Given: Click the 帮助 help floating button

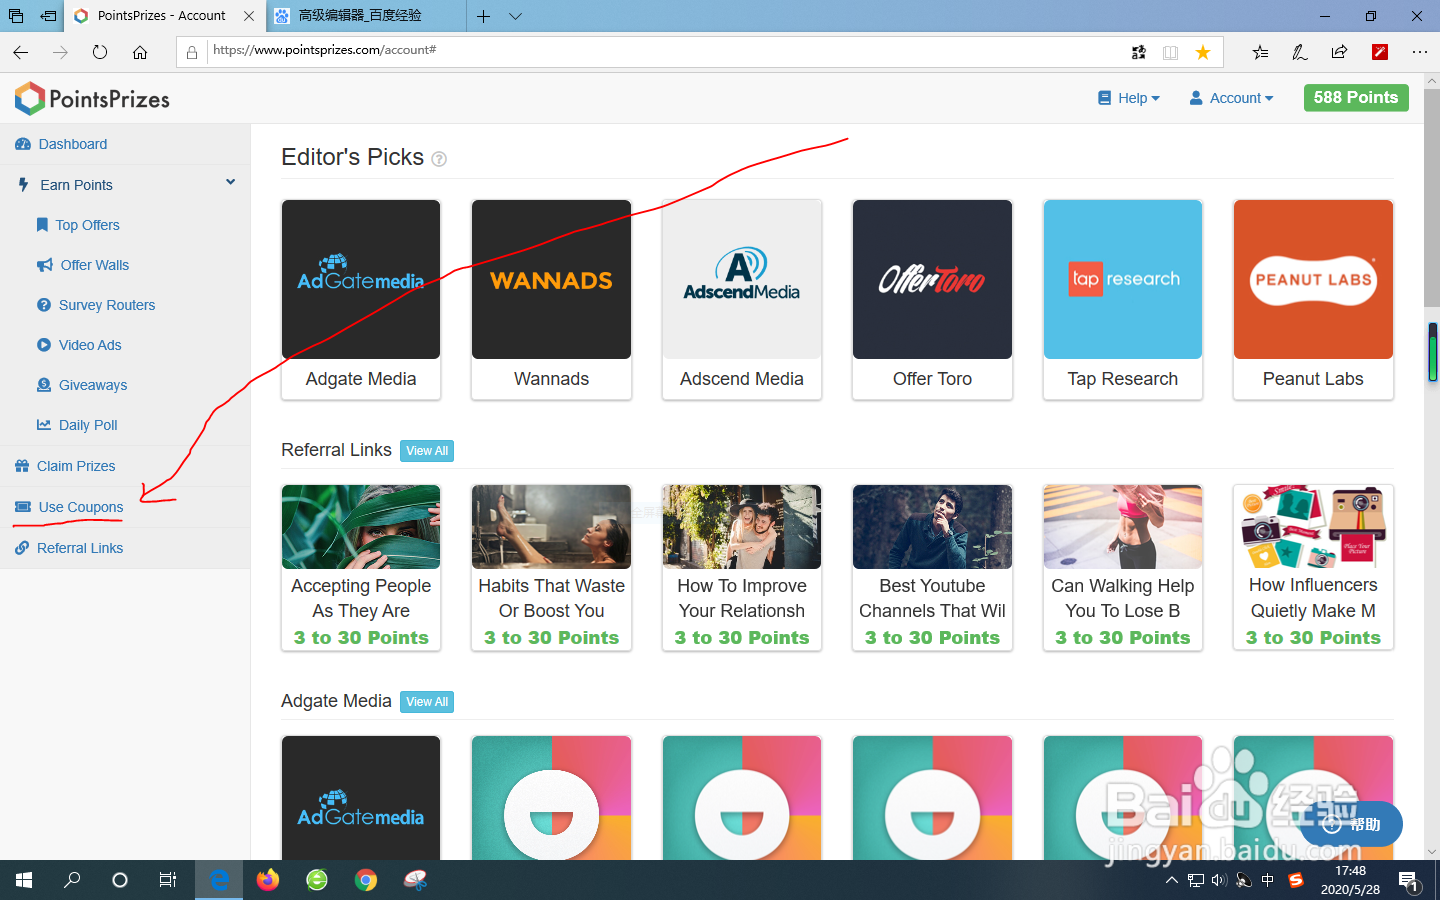Looking at the screenshot, I should [x=1351, y=825].
